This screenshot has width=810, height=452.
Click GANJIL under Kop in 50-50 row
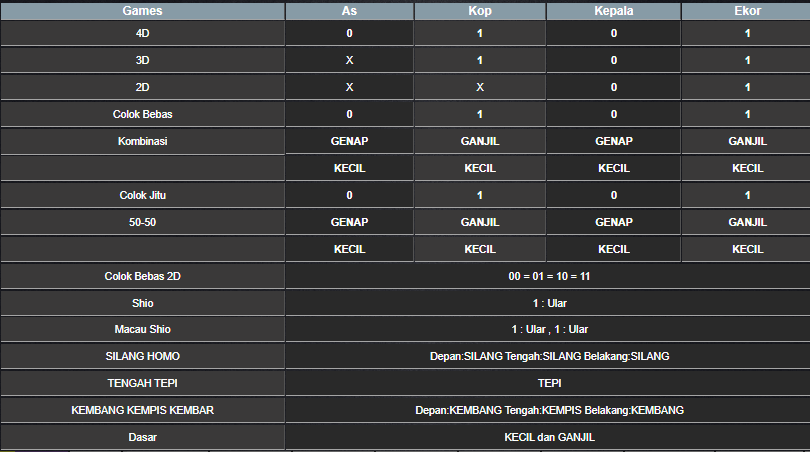(x=480, y=222)
